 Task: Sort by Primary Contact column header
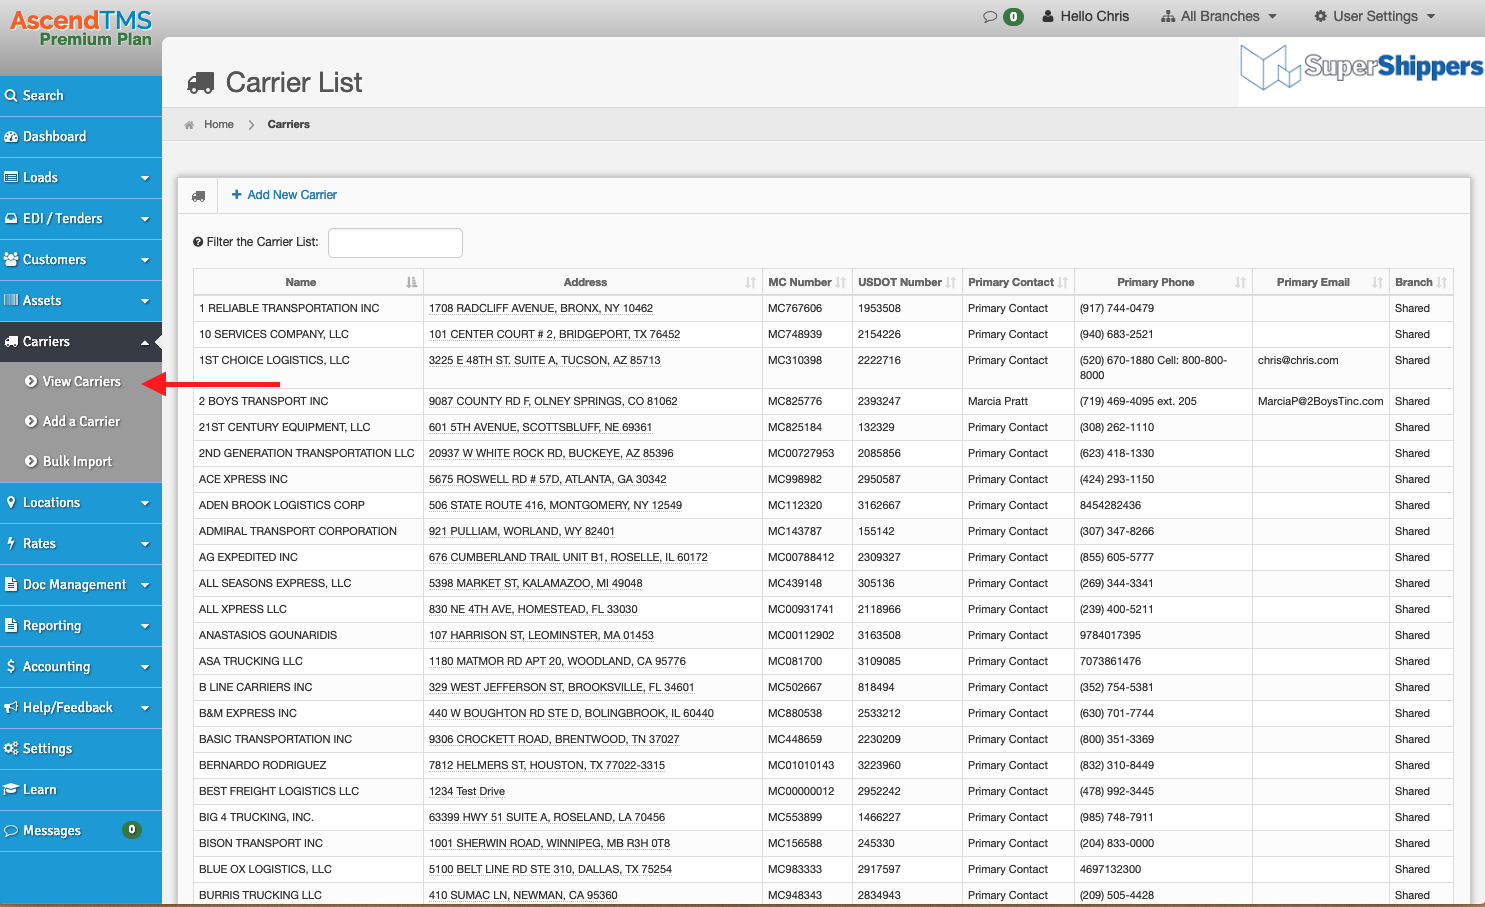1018,282
